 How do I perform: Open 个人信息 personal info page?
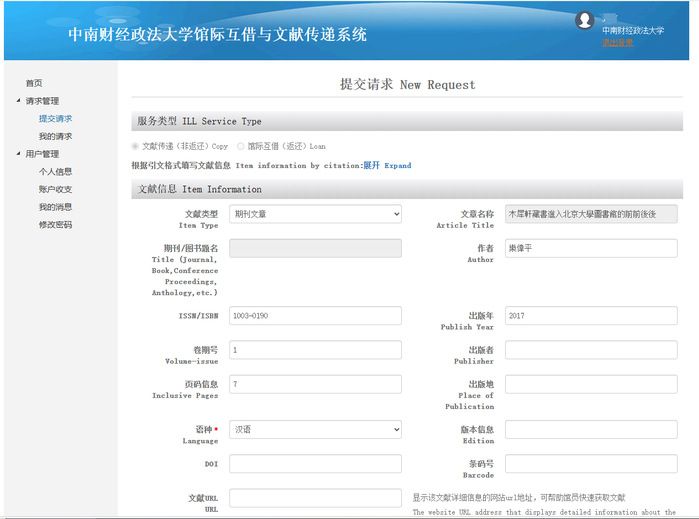coord(55,172)
